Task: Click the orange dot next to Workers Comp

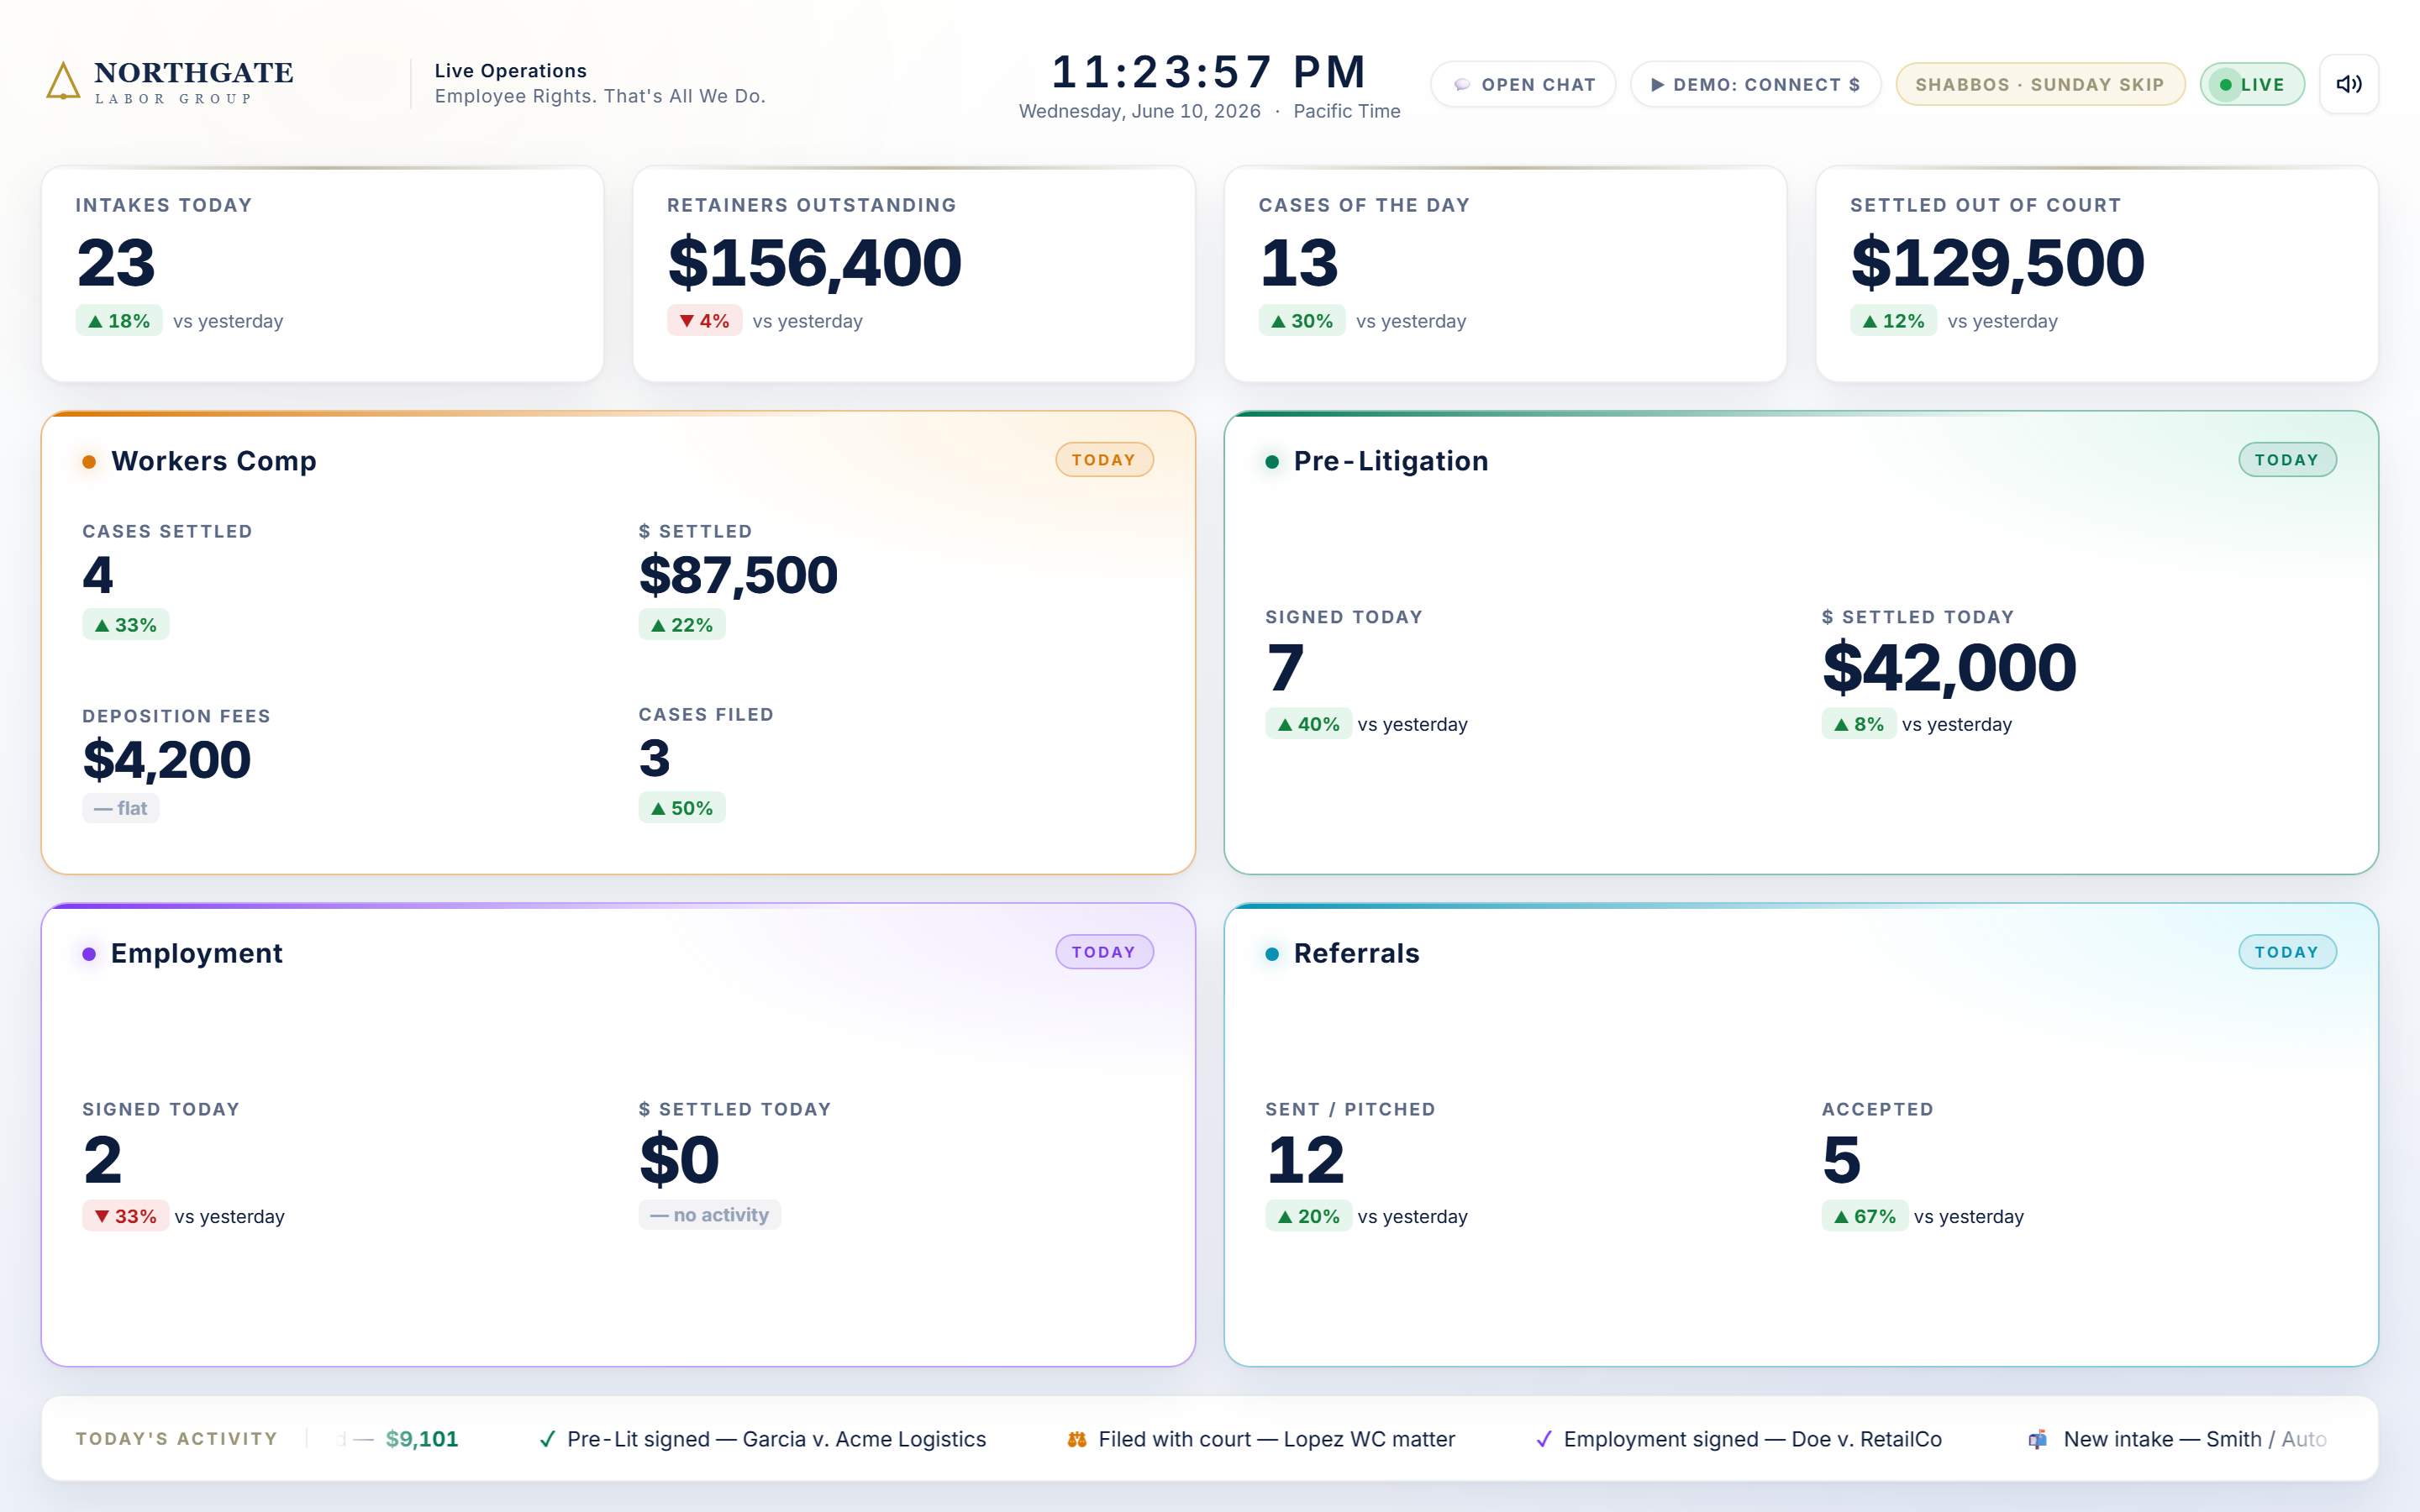Action: (x=89, y=461)
